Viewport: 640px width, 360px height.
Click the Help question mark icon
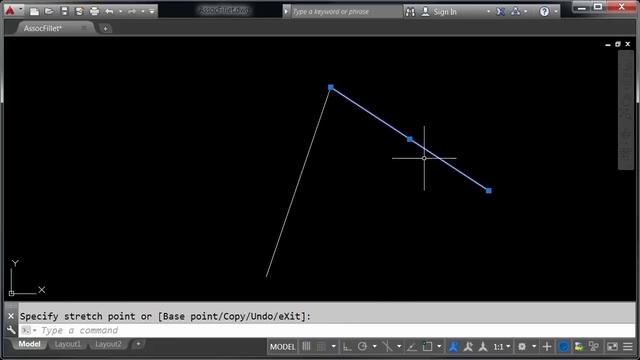coord(544,12)
